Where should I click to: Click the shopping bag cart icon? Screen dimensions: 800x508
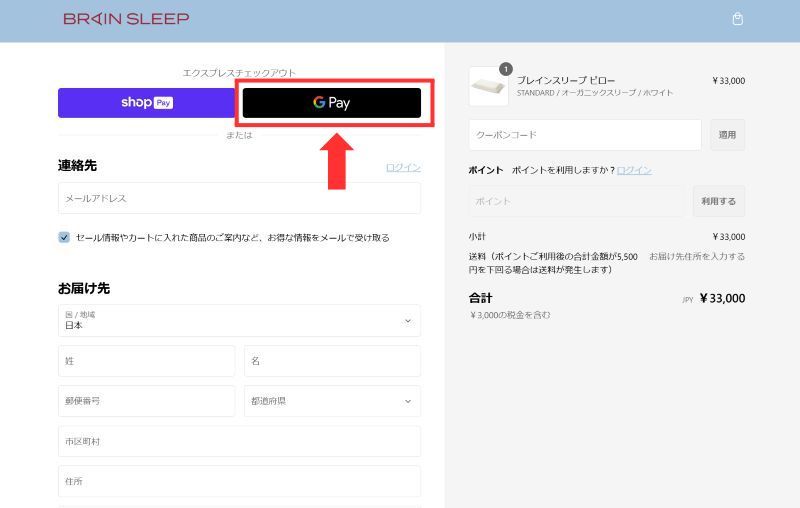point(738,19)
